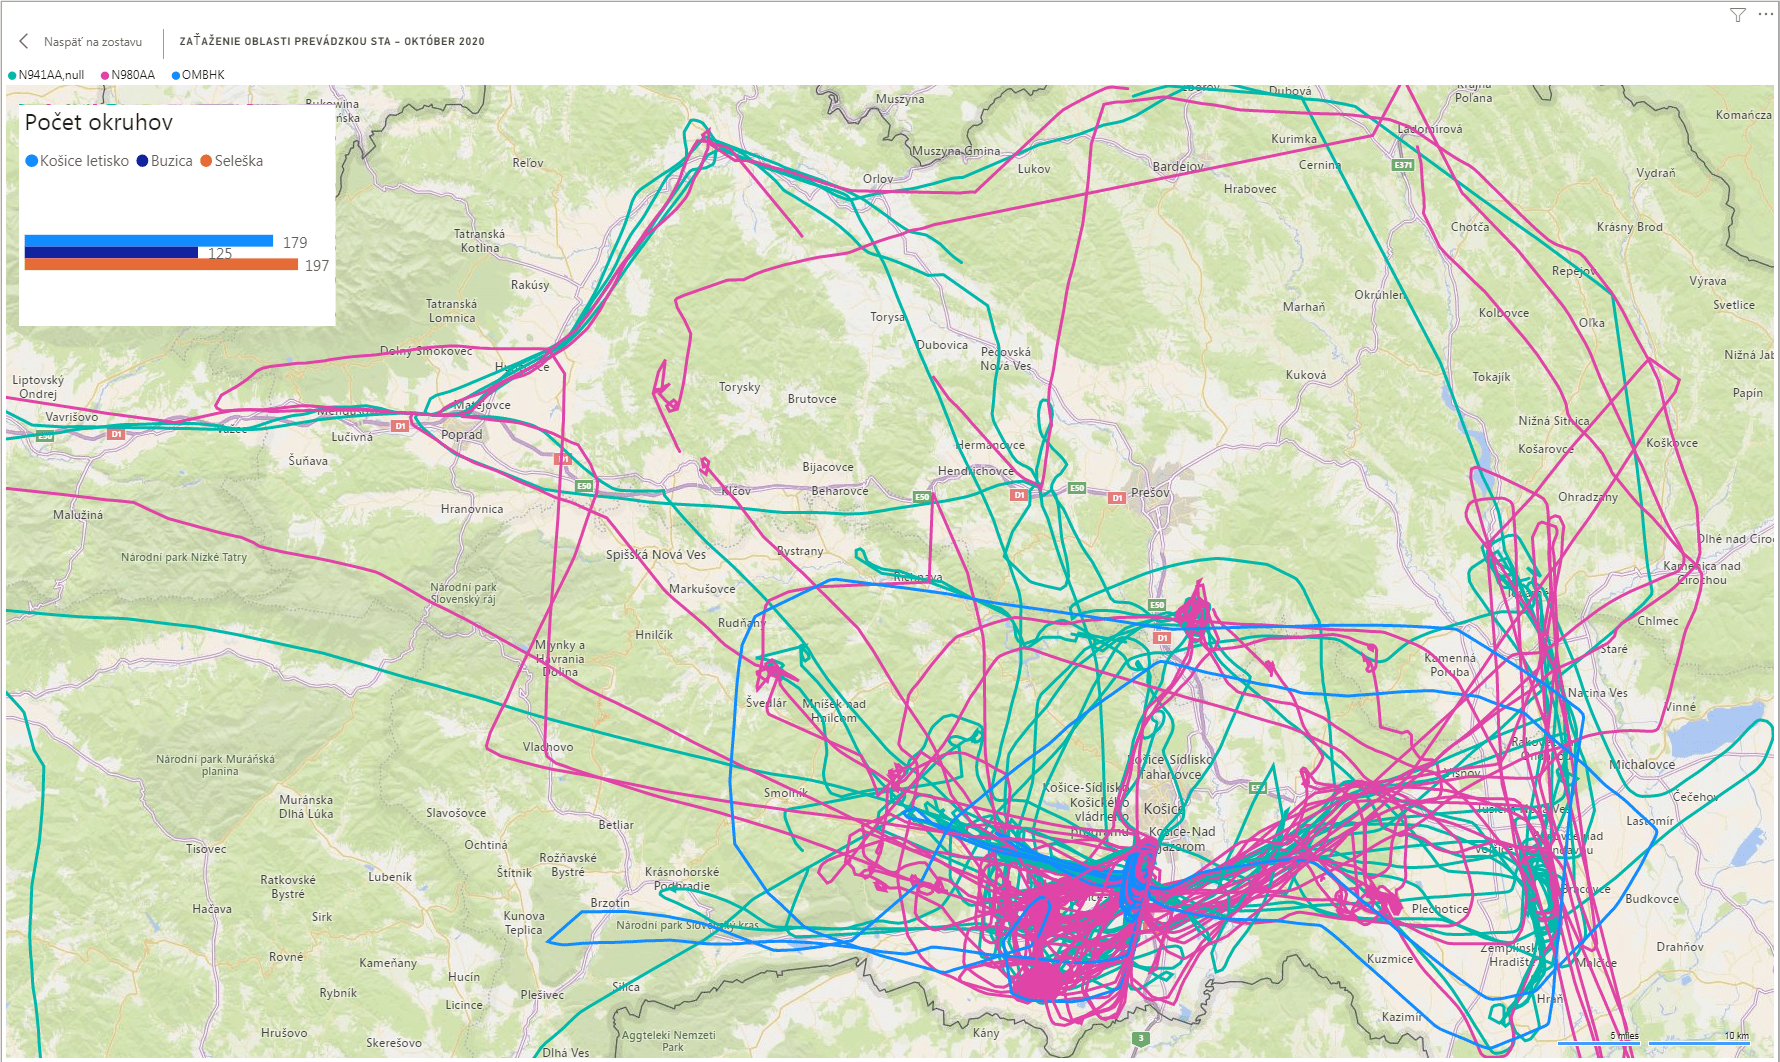This screenshot has width=1780, height=1062.
Task: Select OMBHK legend entry
Action: pos(203,75)
